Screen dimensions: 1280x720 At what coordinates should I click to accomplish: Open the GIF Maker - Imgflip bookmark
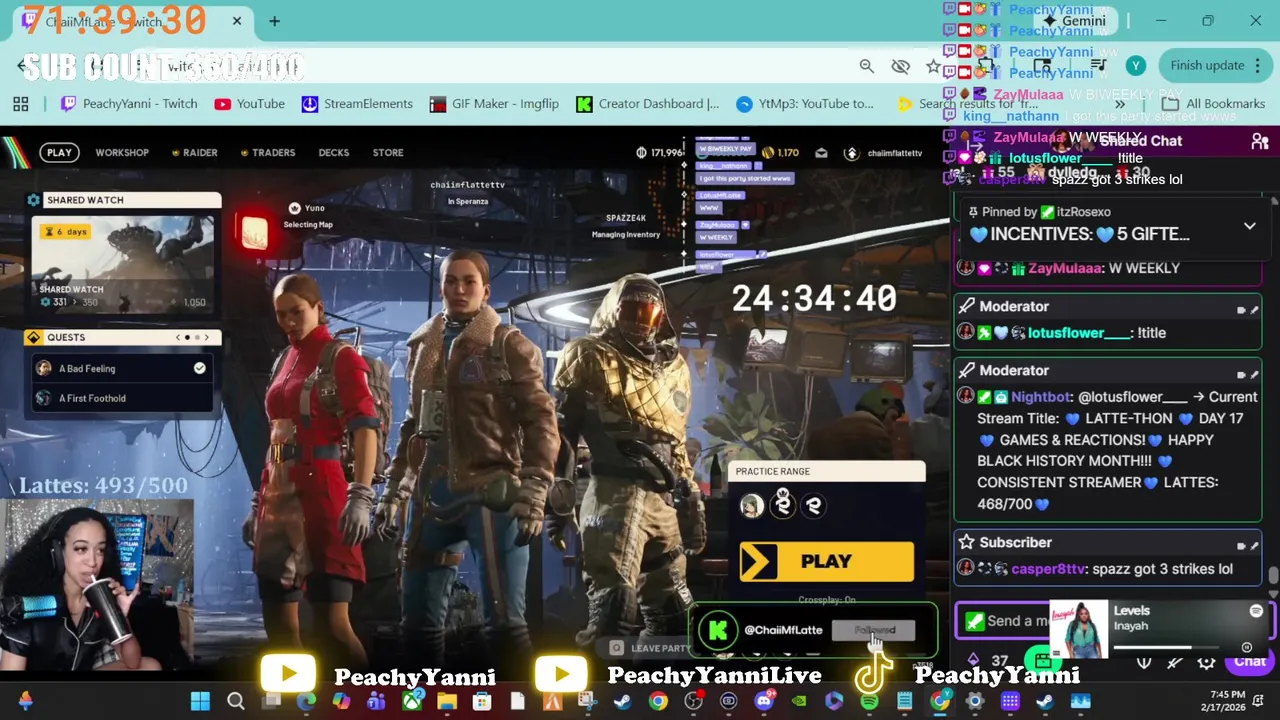[493, 104]
